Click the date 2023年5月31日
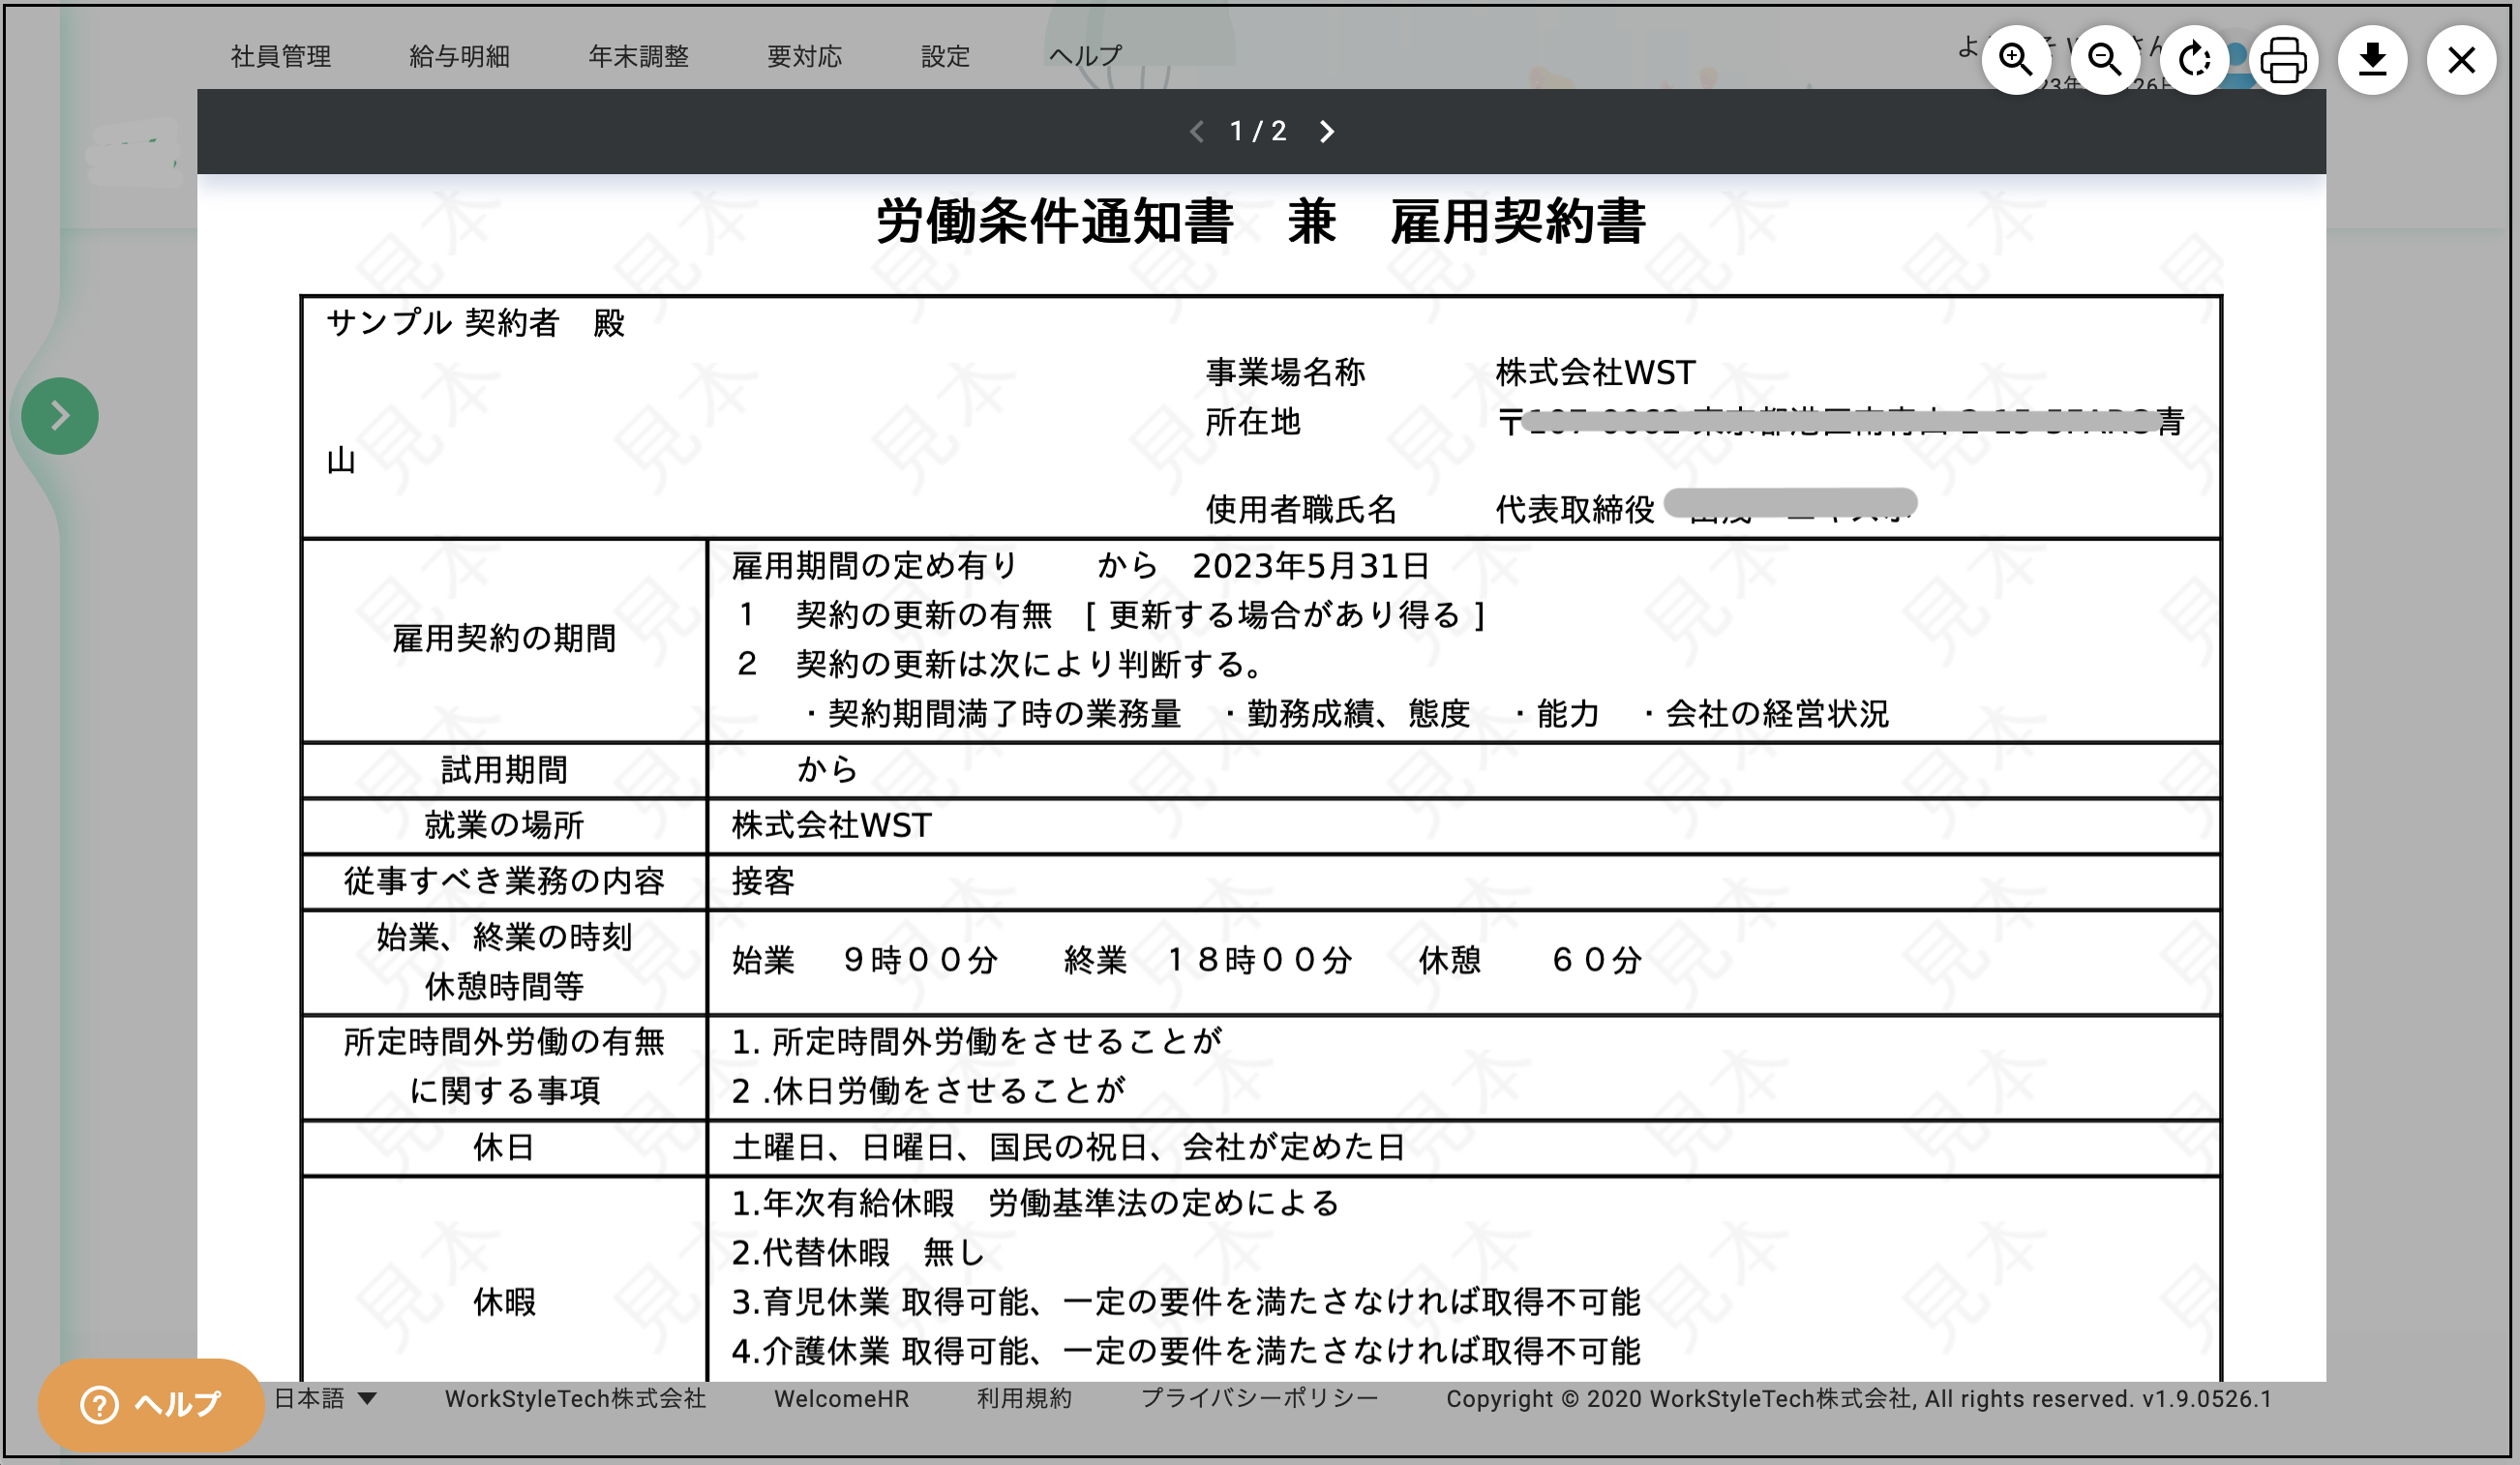This screenshot has height=1465, width=2520. pos(1311,566)
